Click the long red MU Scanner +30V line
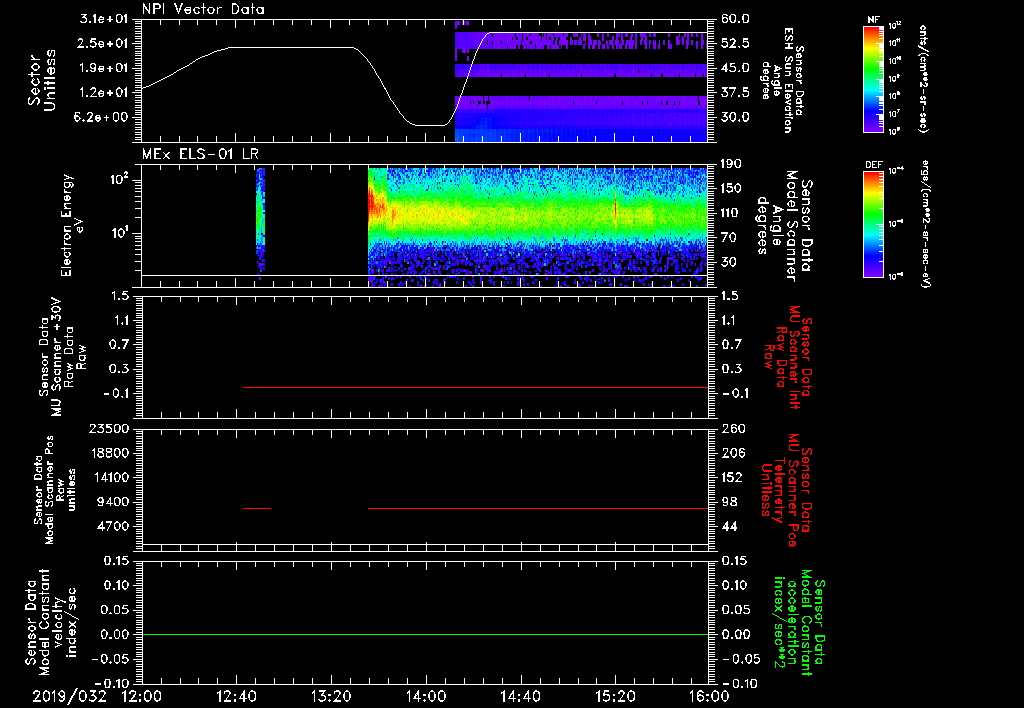Image resolution: width=1024 pixels, height=708 pixels. [475, 387]
